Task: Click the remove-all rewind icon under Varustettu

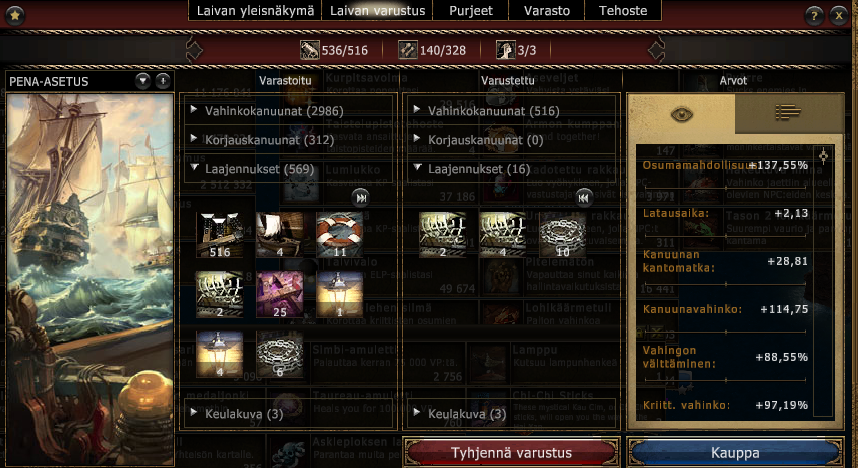Action: [583, 198]
